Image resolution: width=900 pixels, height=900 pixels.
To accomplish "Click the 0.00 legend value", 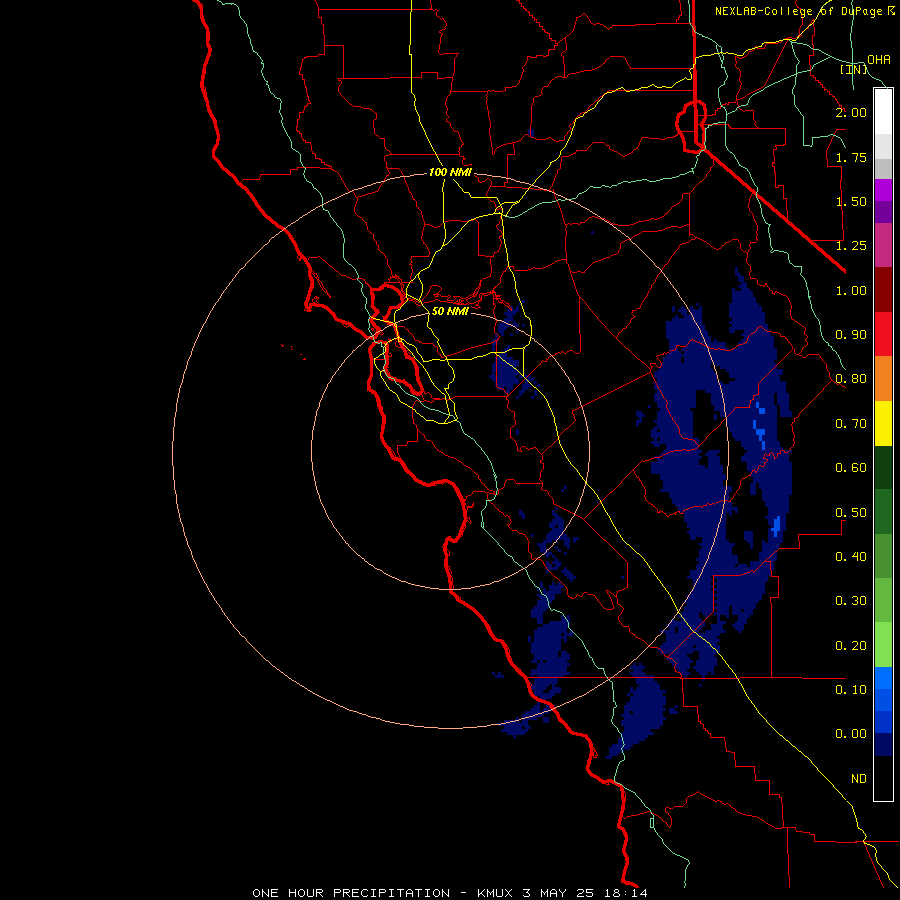I will (851, 734).
